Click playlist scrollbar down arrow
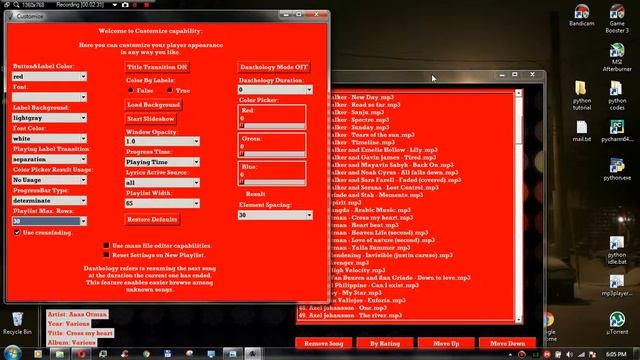This screenshot has width=640, height=360. click(x=519, y=320)
